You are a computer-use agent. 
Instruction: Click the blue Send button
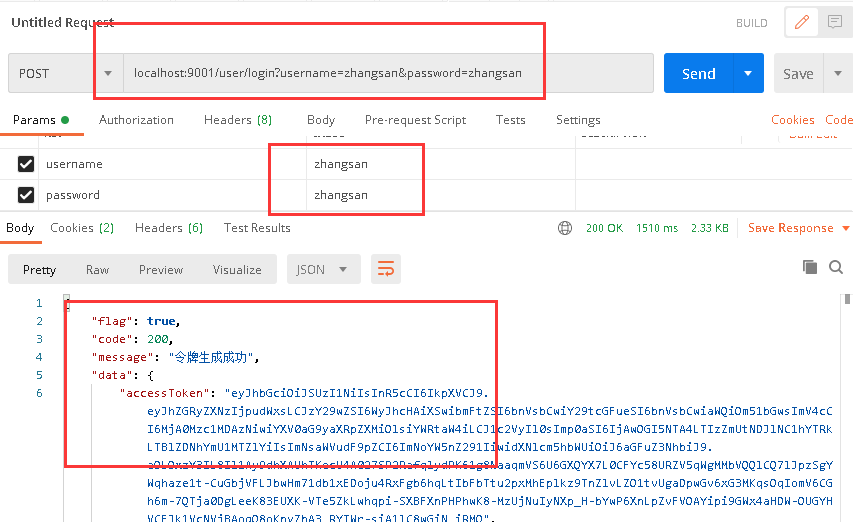(x=699, y=73)
